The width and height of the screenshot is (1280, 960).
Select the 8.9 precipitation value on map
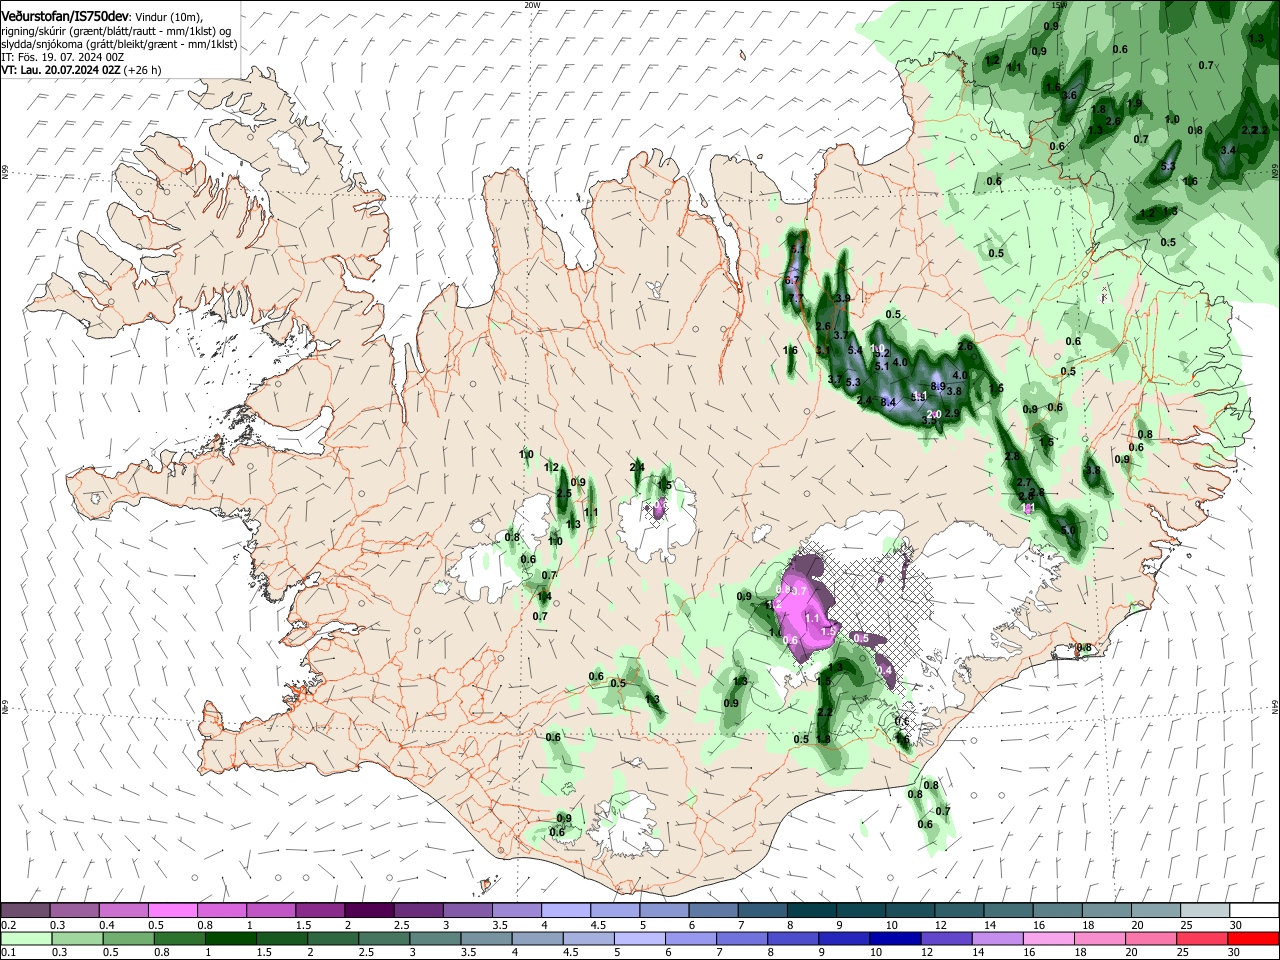click(x=938, y=385)
